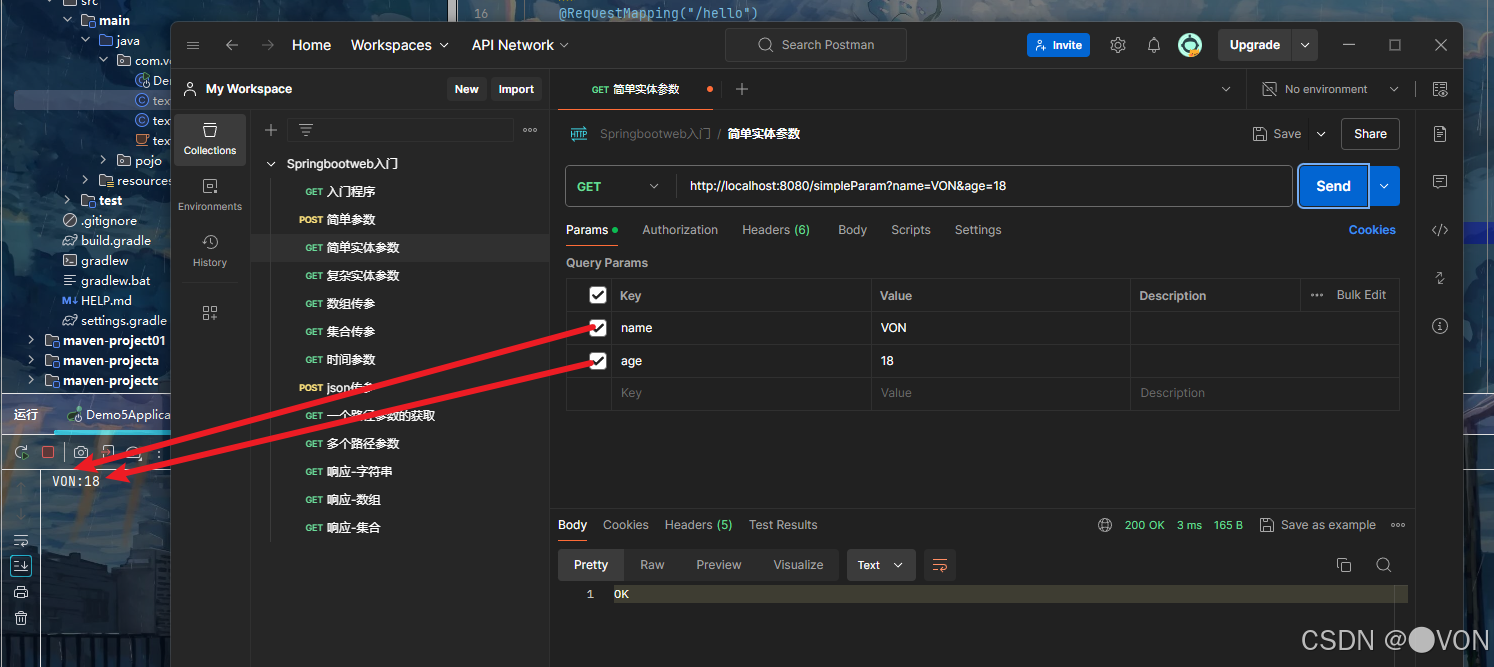Viewport: 1494px width, 667px height.
Task: Open the Postman hamburger menu
Action: 193,45
